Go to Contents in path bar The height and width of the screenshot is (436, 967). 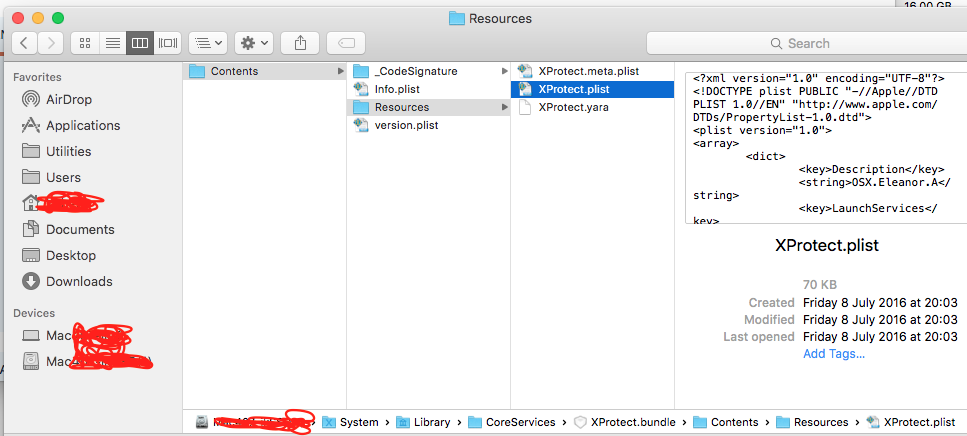coord(726,422)
